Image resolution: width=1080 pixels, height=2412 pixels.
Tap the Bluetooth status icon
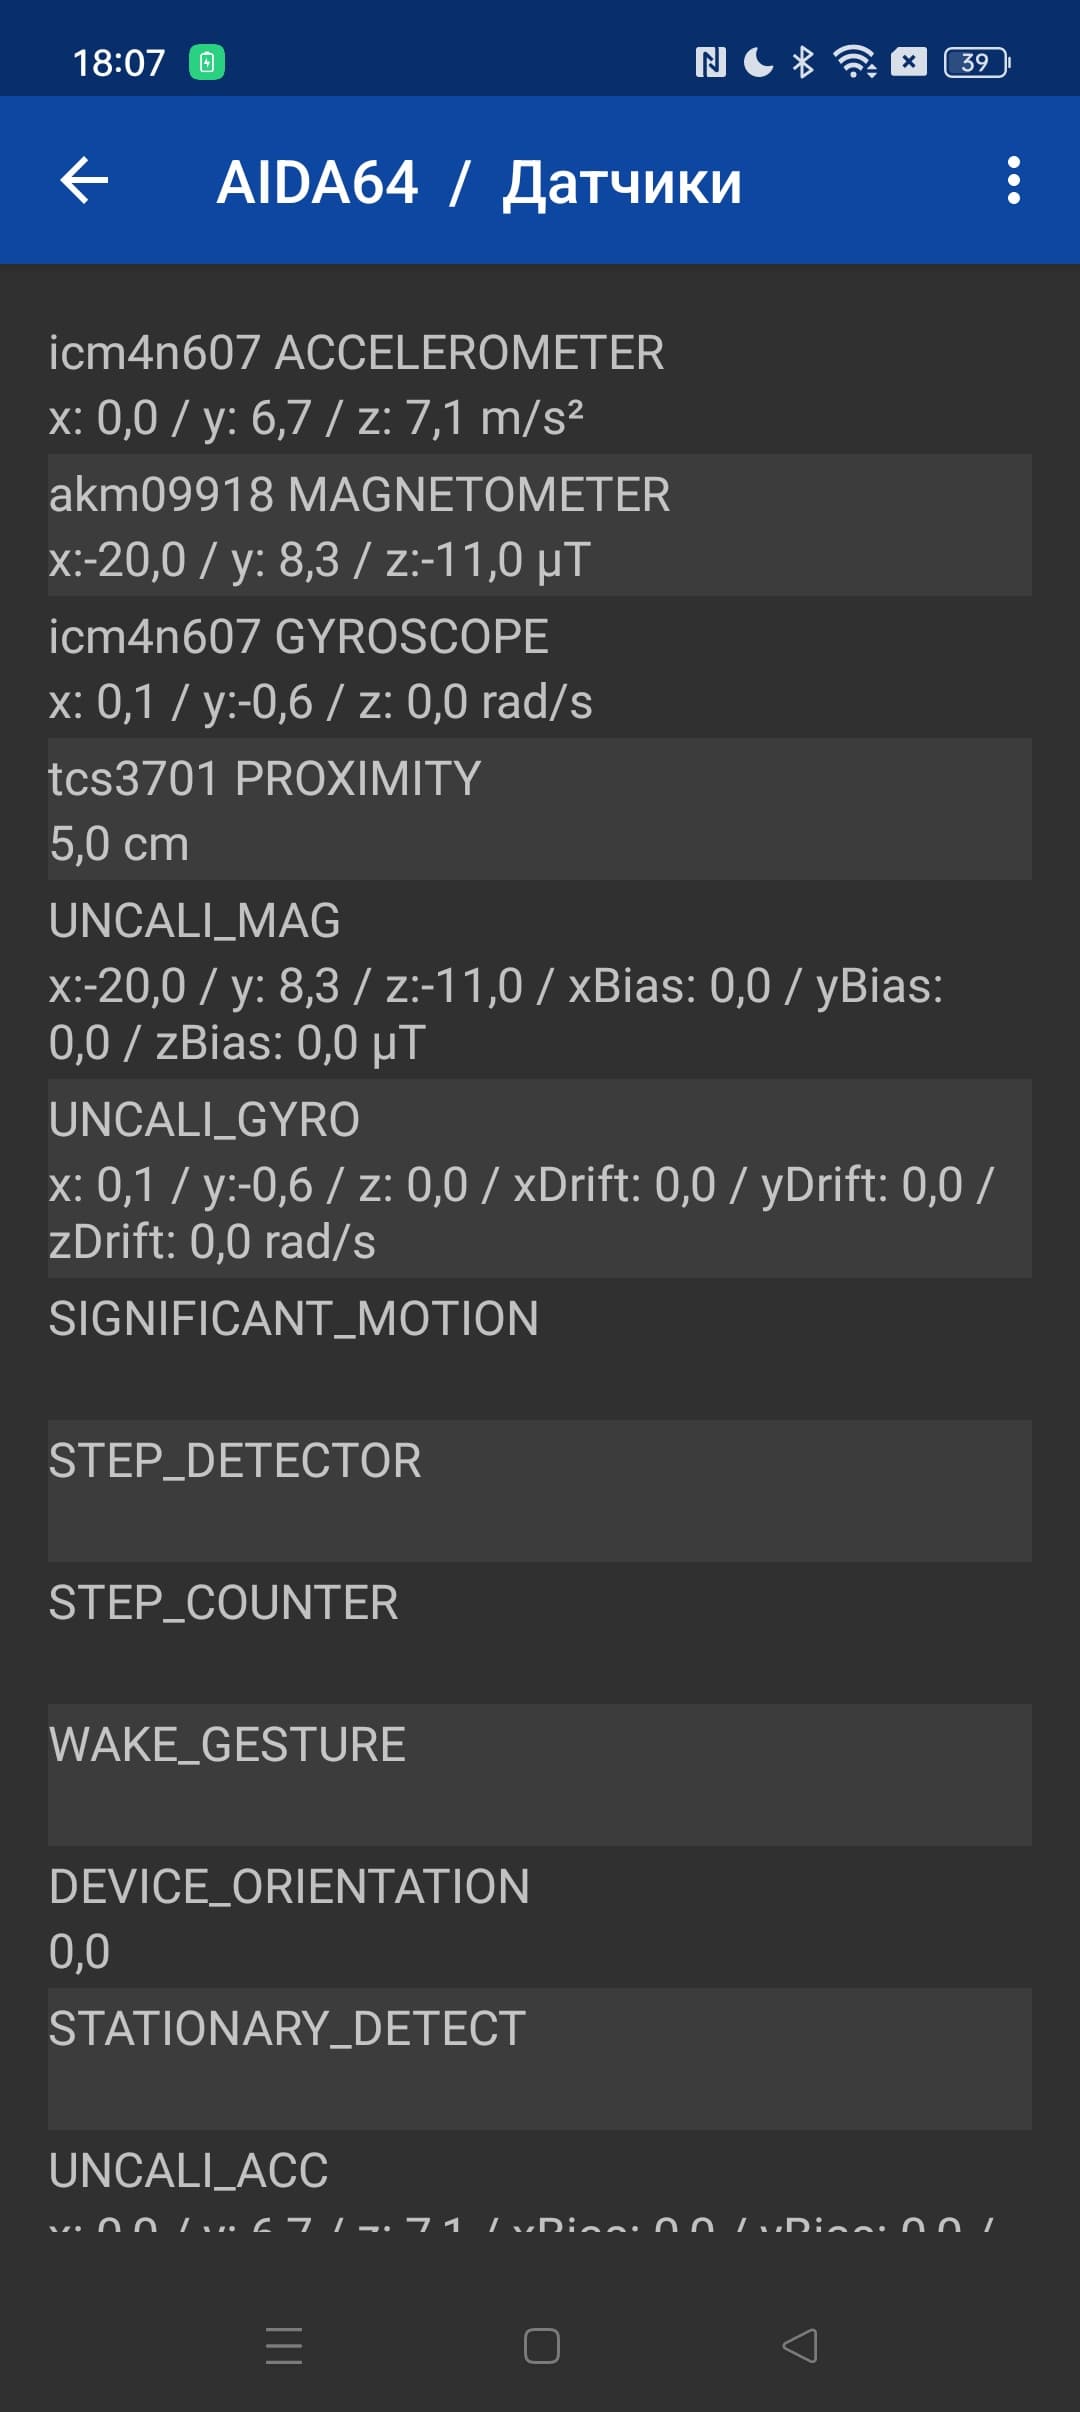803,63
